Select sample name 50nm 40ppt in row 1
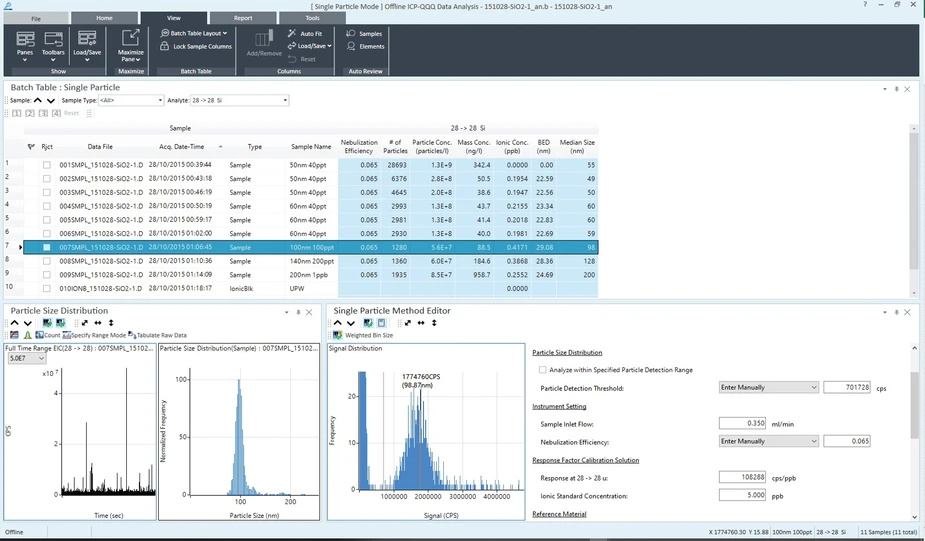The image size is (925, 541). tap(307, 165)
